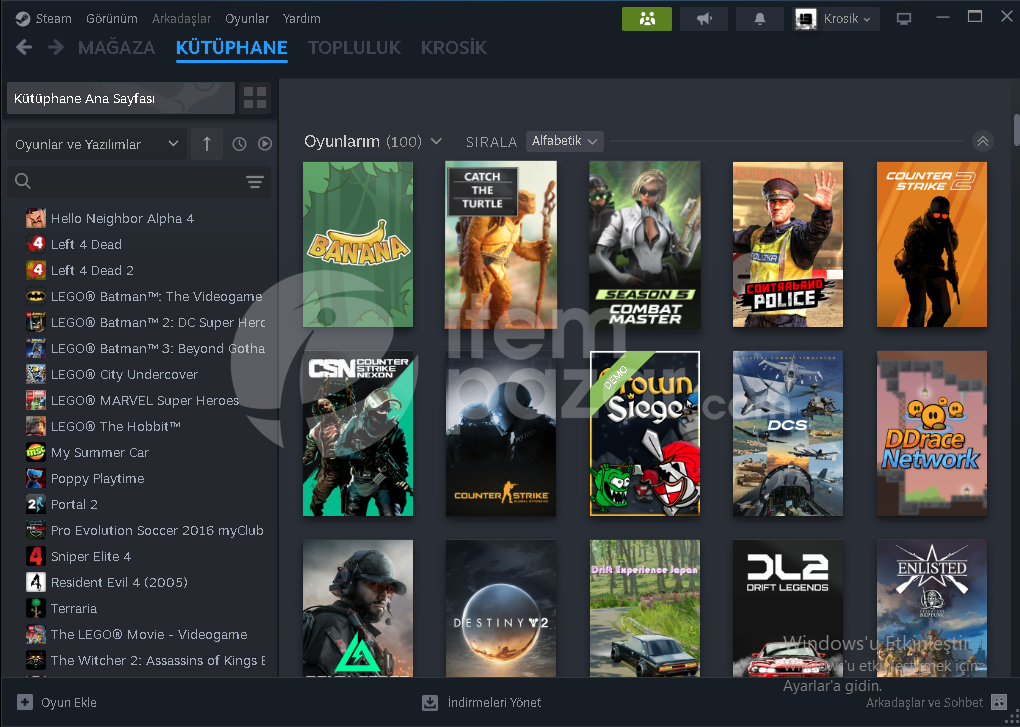1020x727 pixels.
Task: Switch to the KROSİK profile tab
Action: pyautogui.click(x=454, y=47)
